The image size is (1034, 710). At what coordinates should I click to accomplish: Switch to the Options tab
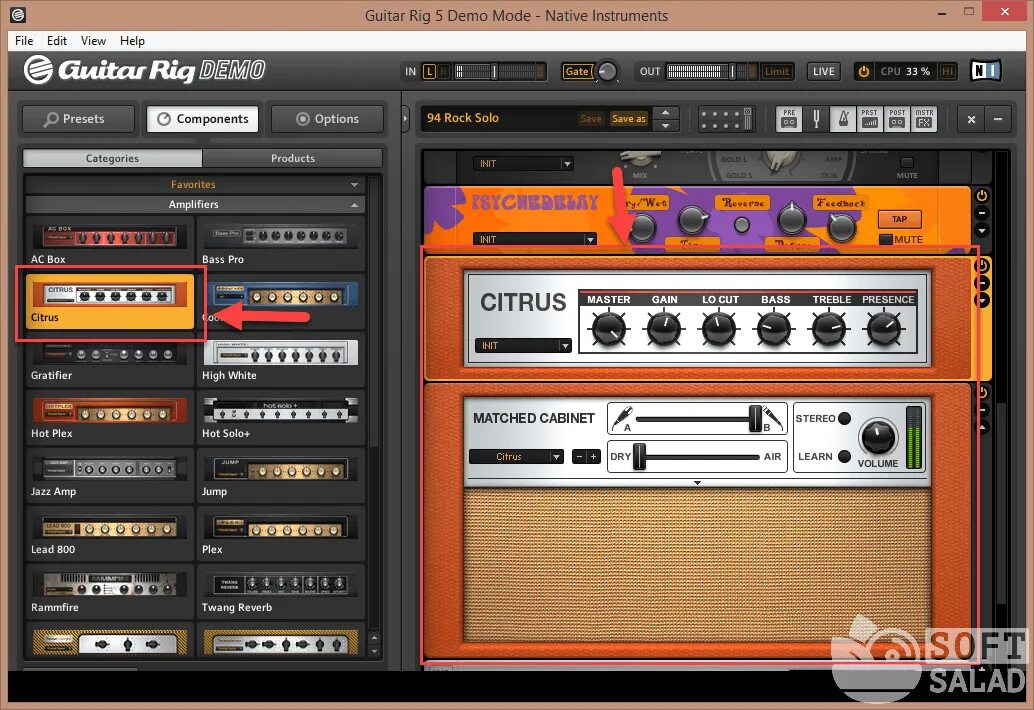point(327,119)
